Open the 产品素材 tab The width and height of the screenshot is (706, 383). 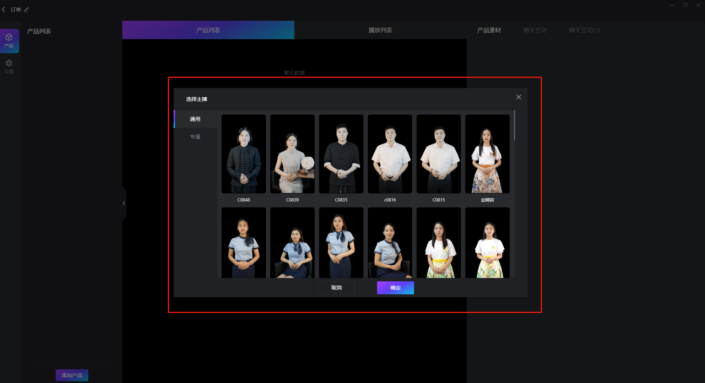pos(489,30)
